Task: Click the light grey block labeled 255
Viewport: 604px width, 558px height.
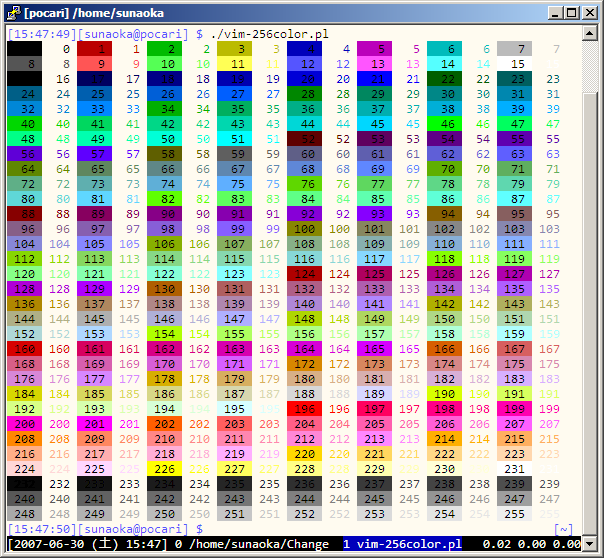Action: tap(515, 514)
